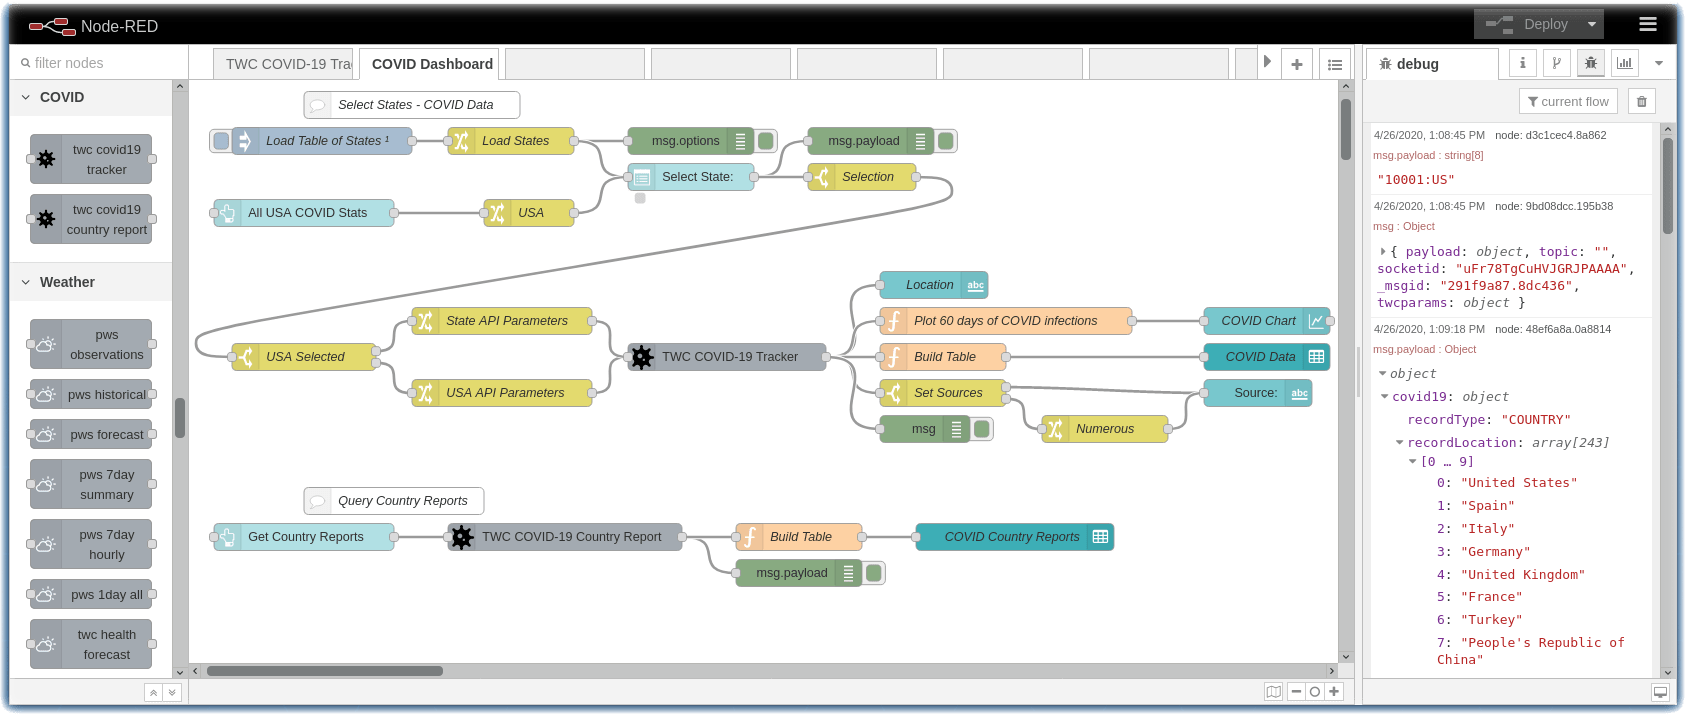
Task: Toggle the msg.options debug node output
Action: tap(766, 141)
